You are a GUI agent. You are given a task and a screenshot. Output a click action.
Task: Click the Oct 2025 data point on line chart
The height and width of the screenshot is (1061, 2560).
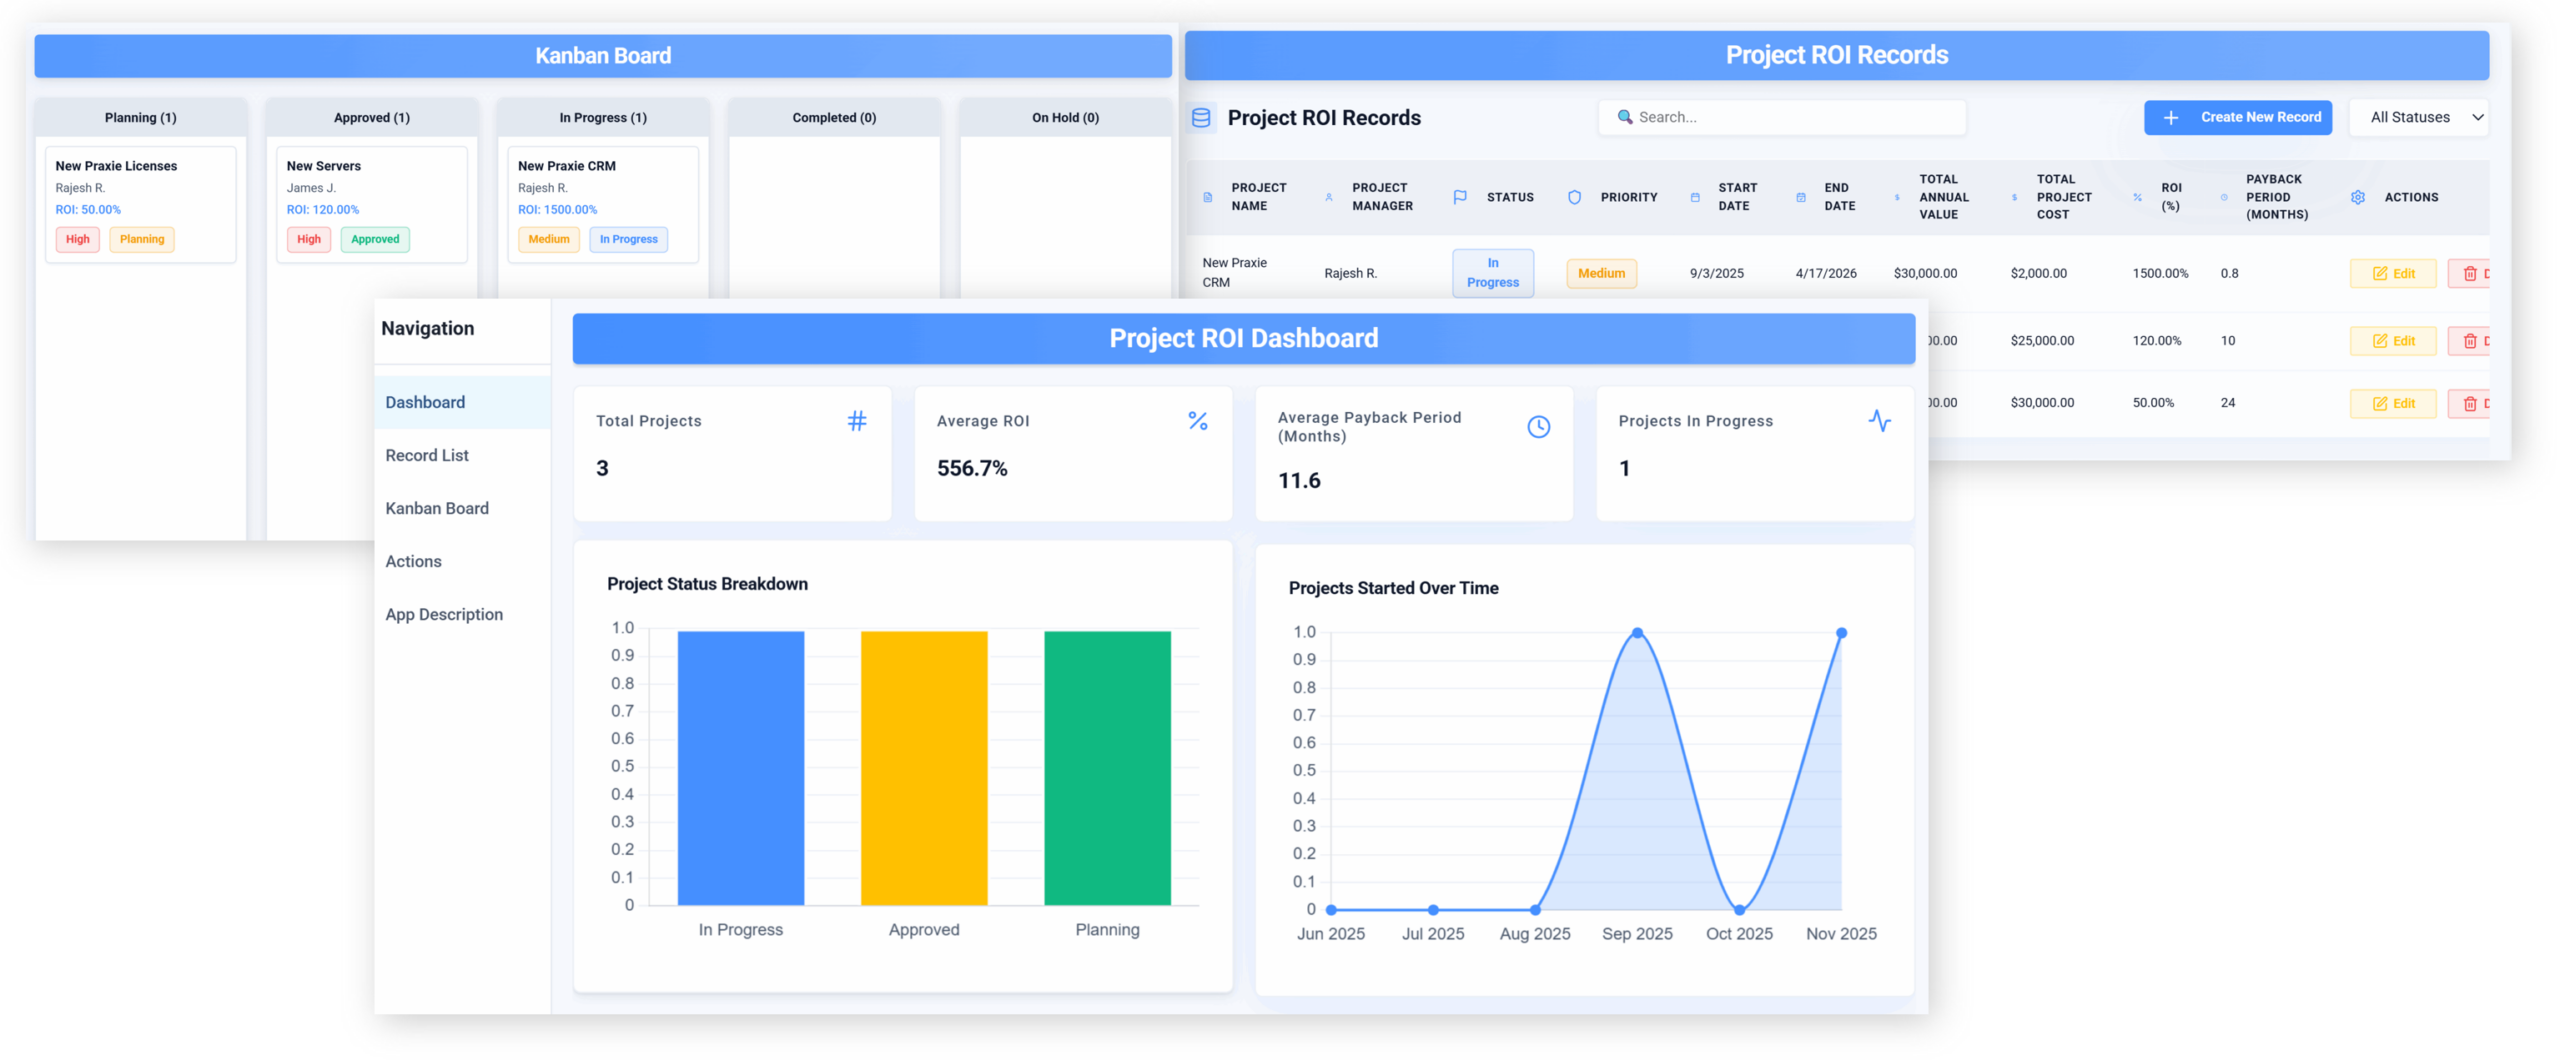pos(1740,911)
